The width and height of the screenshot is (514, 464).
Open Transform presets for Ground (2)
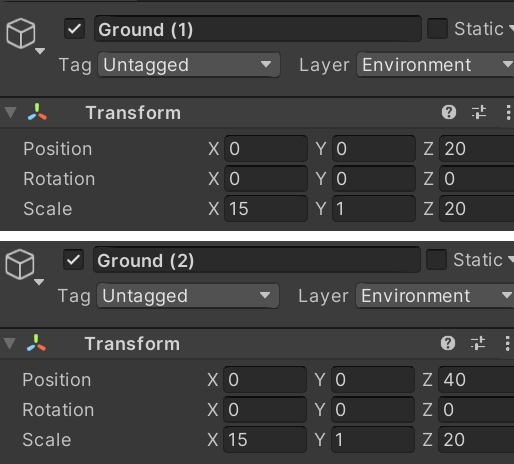(478, 343)
